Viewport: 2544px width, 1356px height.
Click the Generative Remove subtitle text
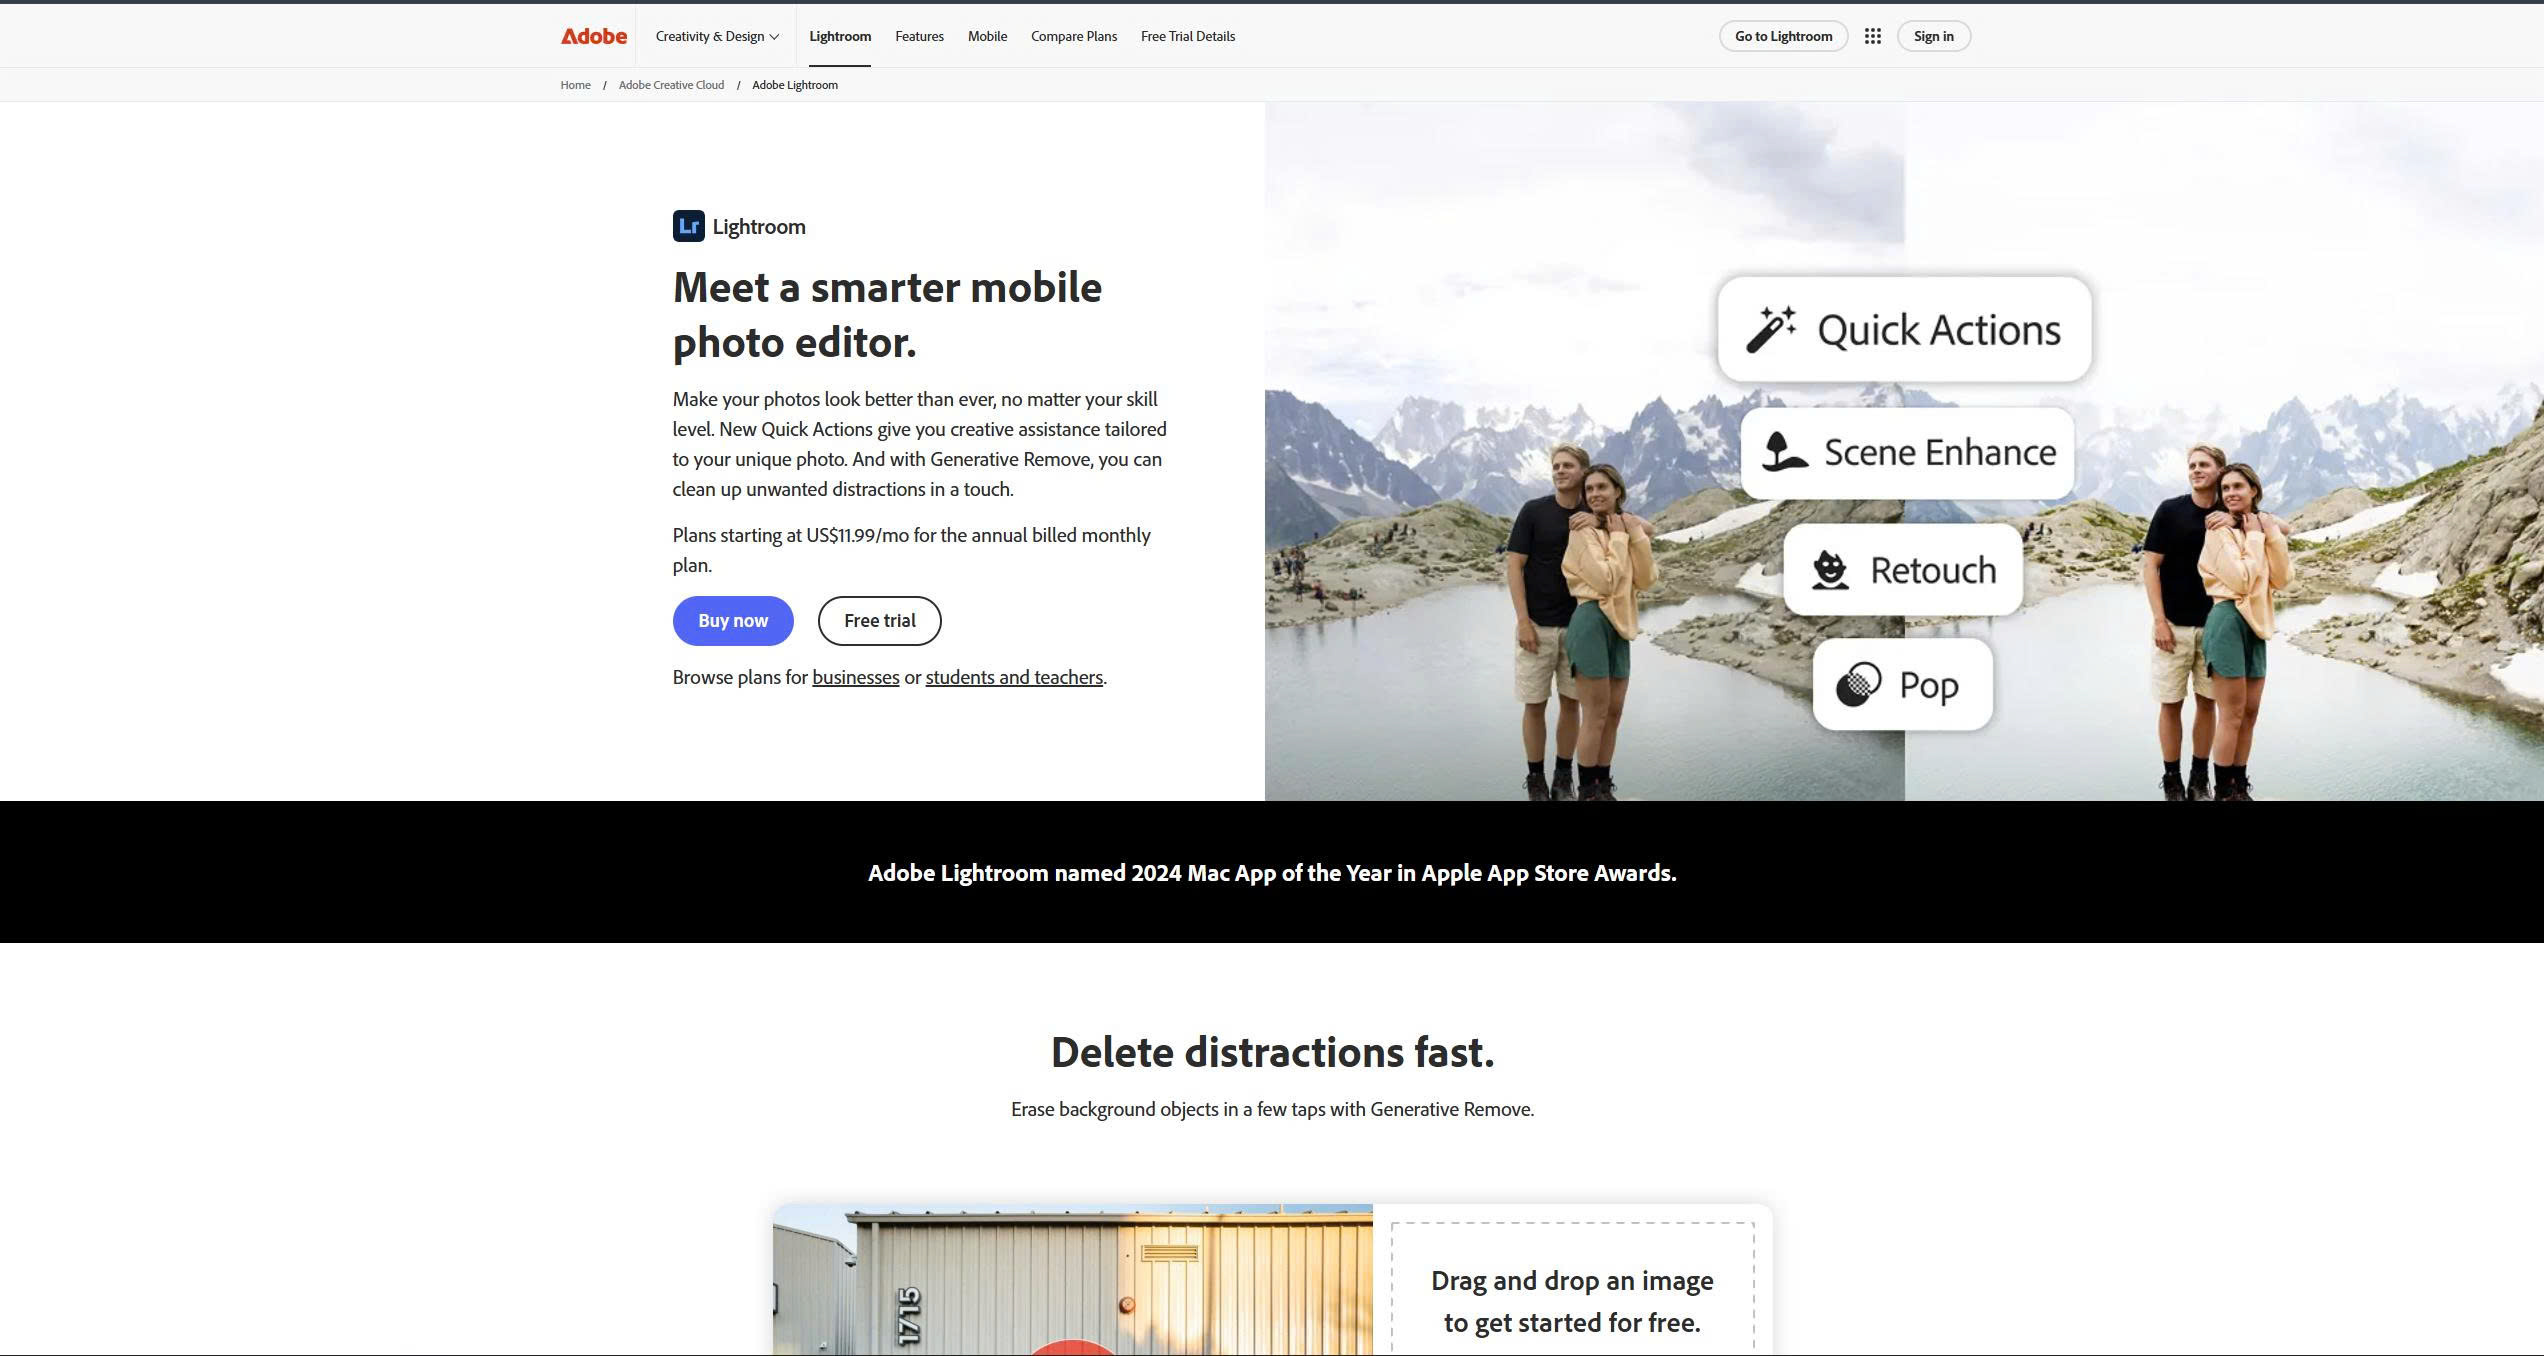[x=1272, y=1109]
